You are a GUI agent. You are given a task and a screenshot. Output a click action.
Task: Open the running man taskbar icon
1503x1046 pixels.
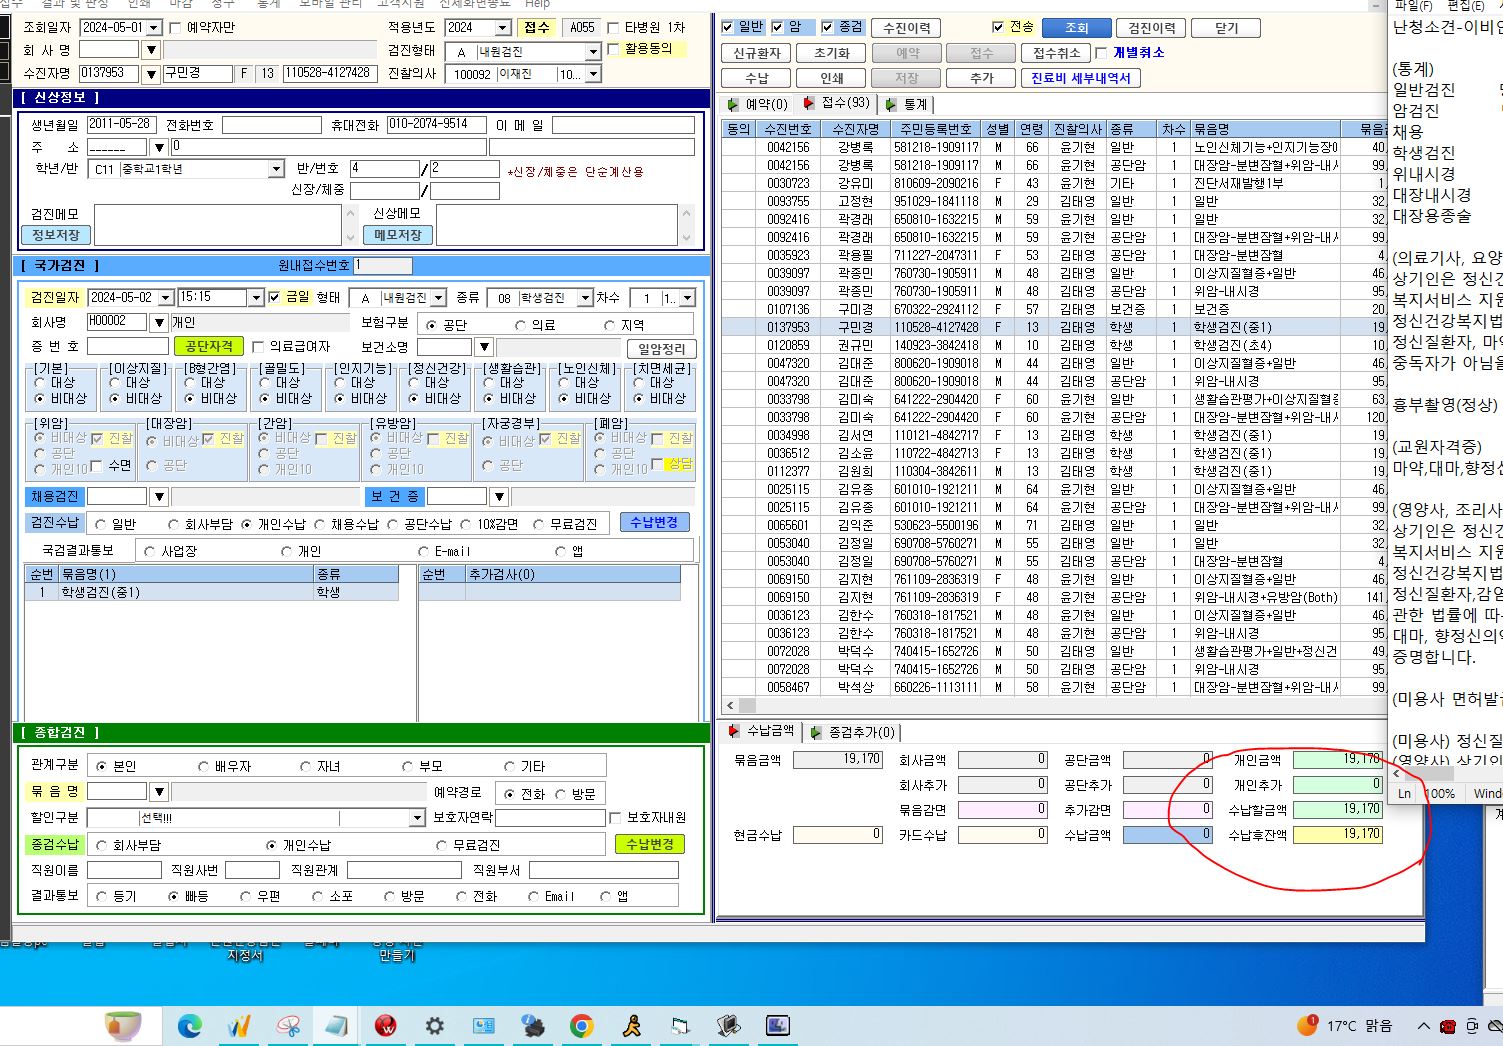pos(631,1026)
